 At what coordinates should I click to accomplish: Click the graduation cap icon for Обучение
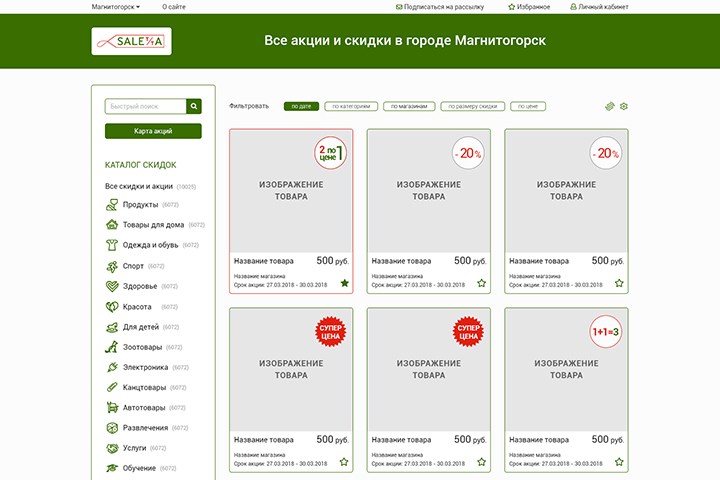(x=112, y=468)
